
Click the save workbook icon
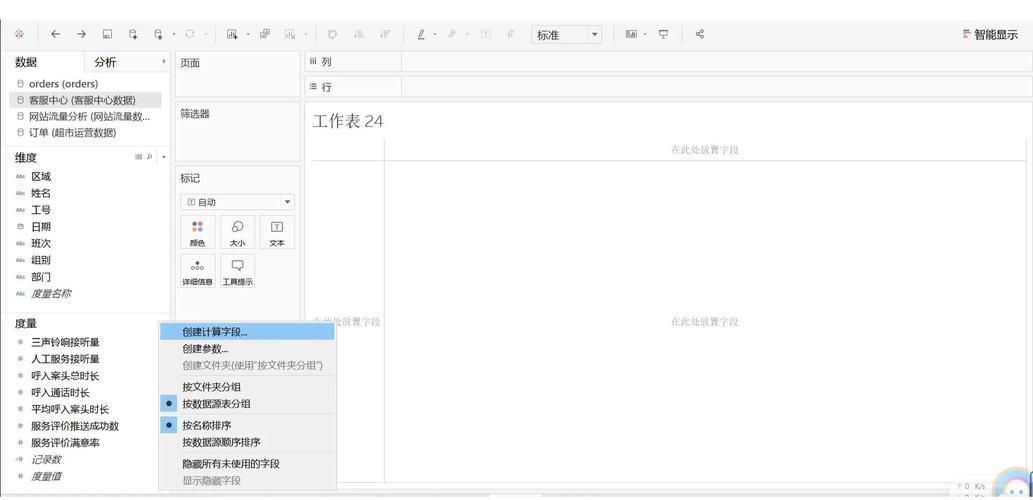pyautogui.click(x=107, y=34)
